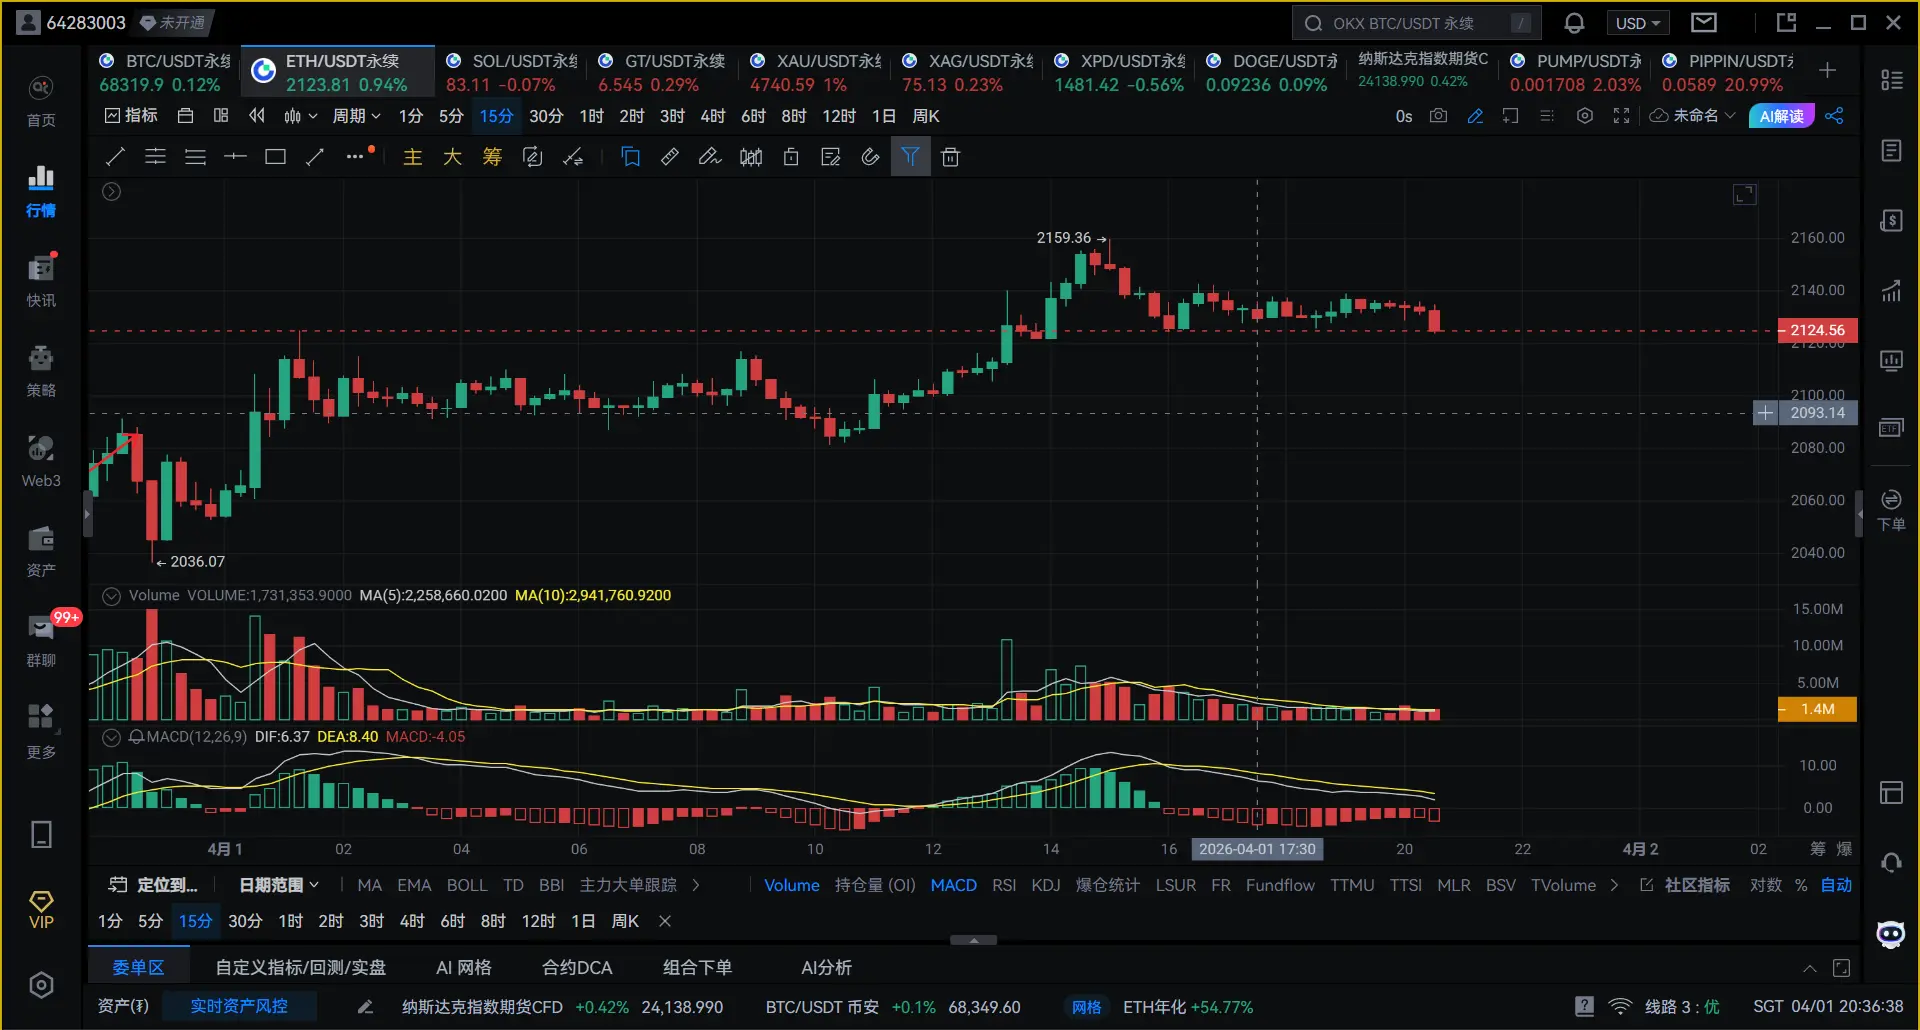Screen dimensions: 1920x1030
Task: Open the customer service headset icon
Action: (1890, 862)
